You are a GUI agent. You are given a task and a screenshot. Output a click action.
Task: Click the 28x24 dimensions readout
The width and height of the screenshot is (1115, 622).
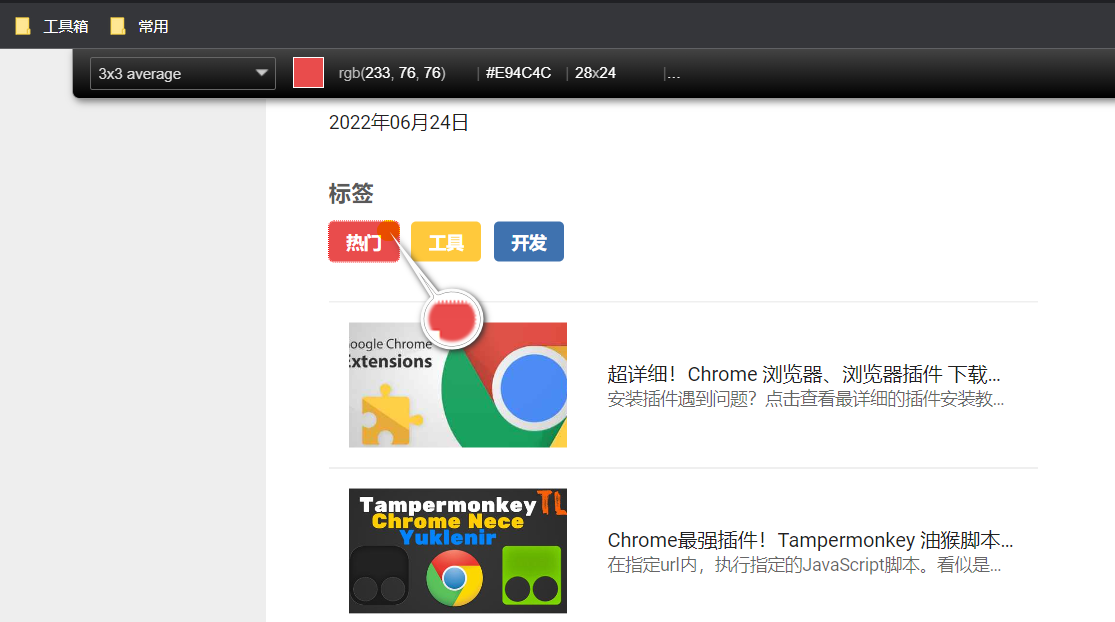(595, 73)
